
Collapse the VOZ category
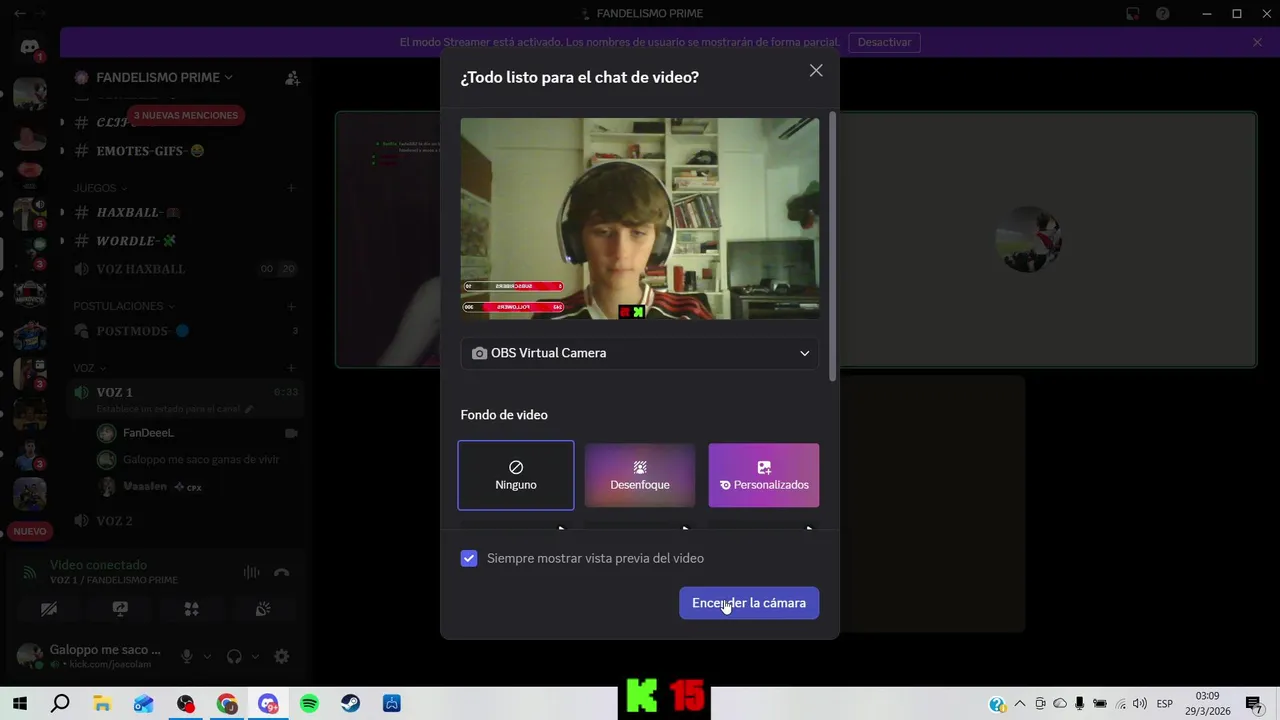(x=90, y=368)
